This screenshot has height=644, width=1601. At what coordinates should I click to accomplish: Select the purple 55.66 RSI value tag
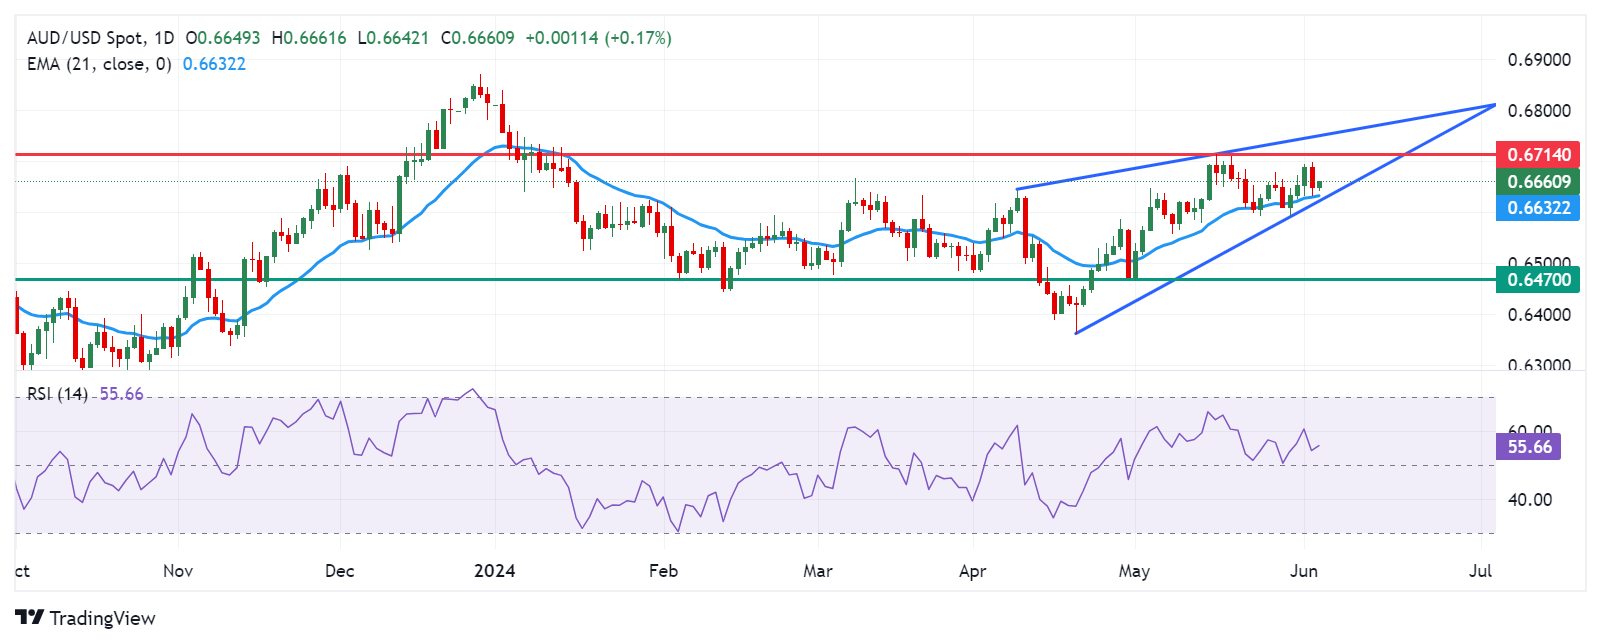coord(1529,446)
